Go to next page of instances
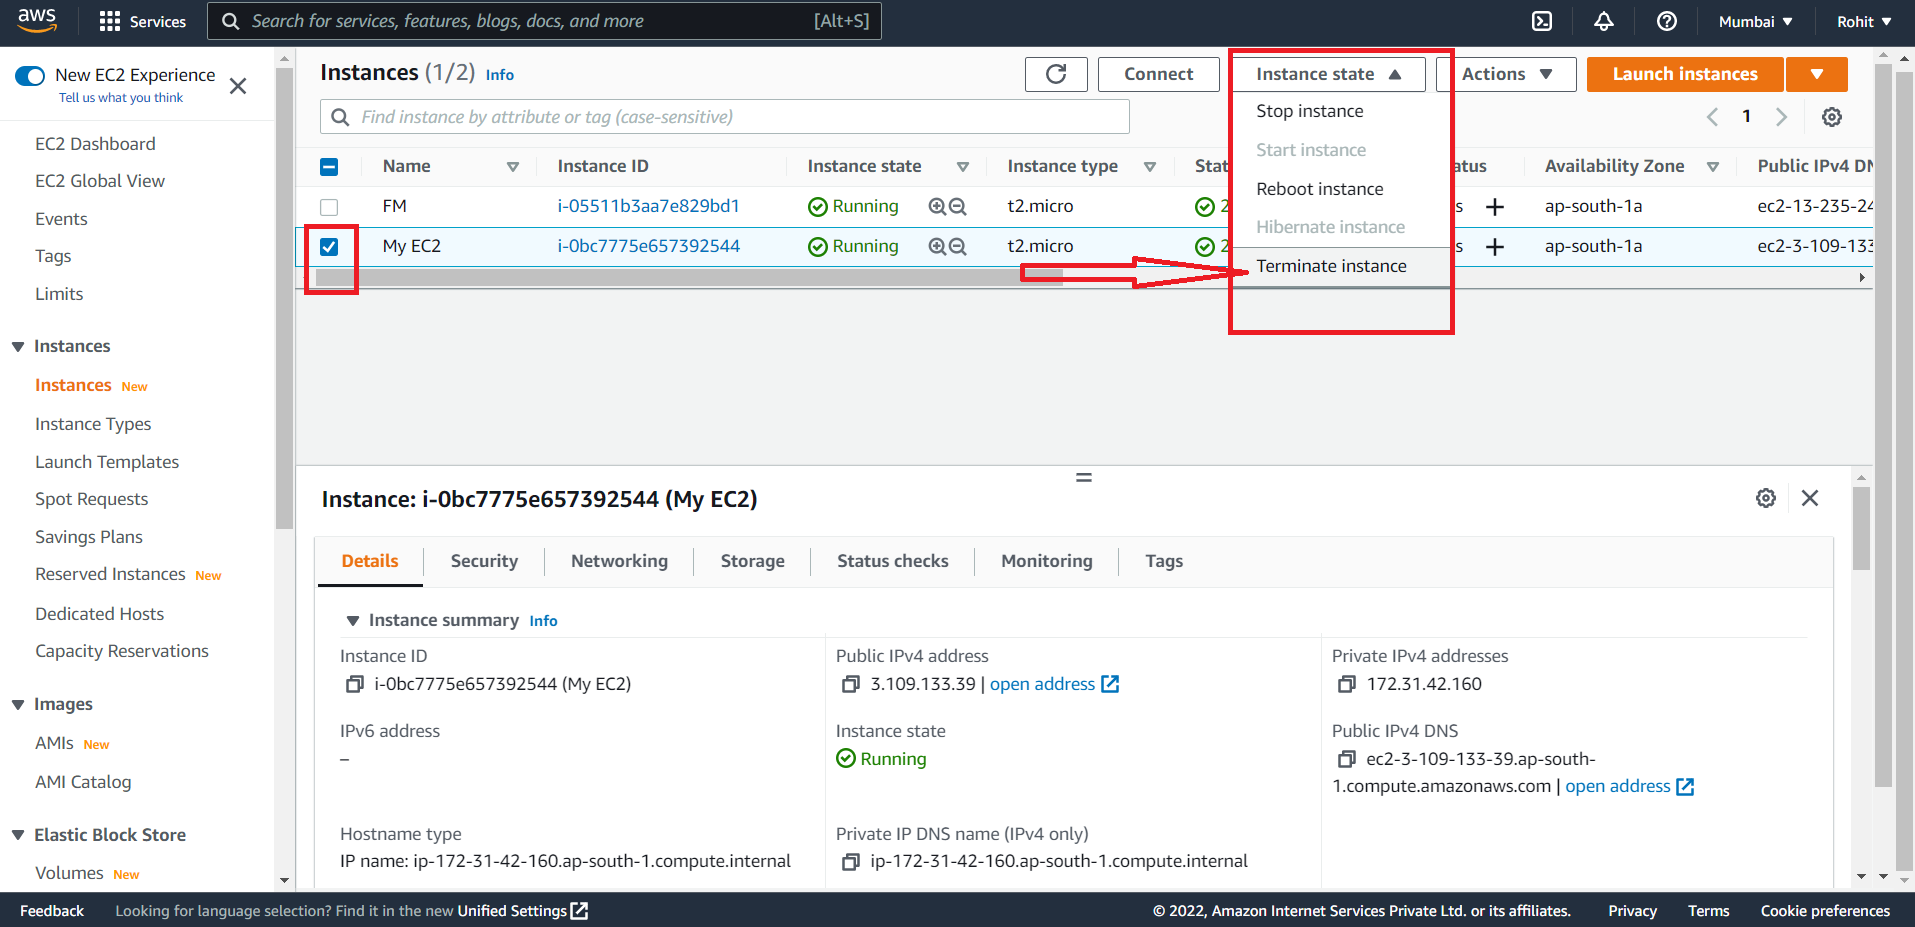The height and width of the screenshot is (927, 1915). [1781, 117]
